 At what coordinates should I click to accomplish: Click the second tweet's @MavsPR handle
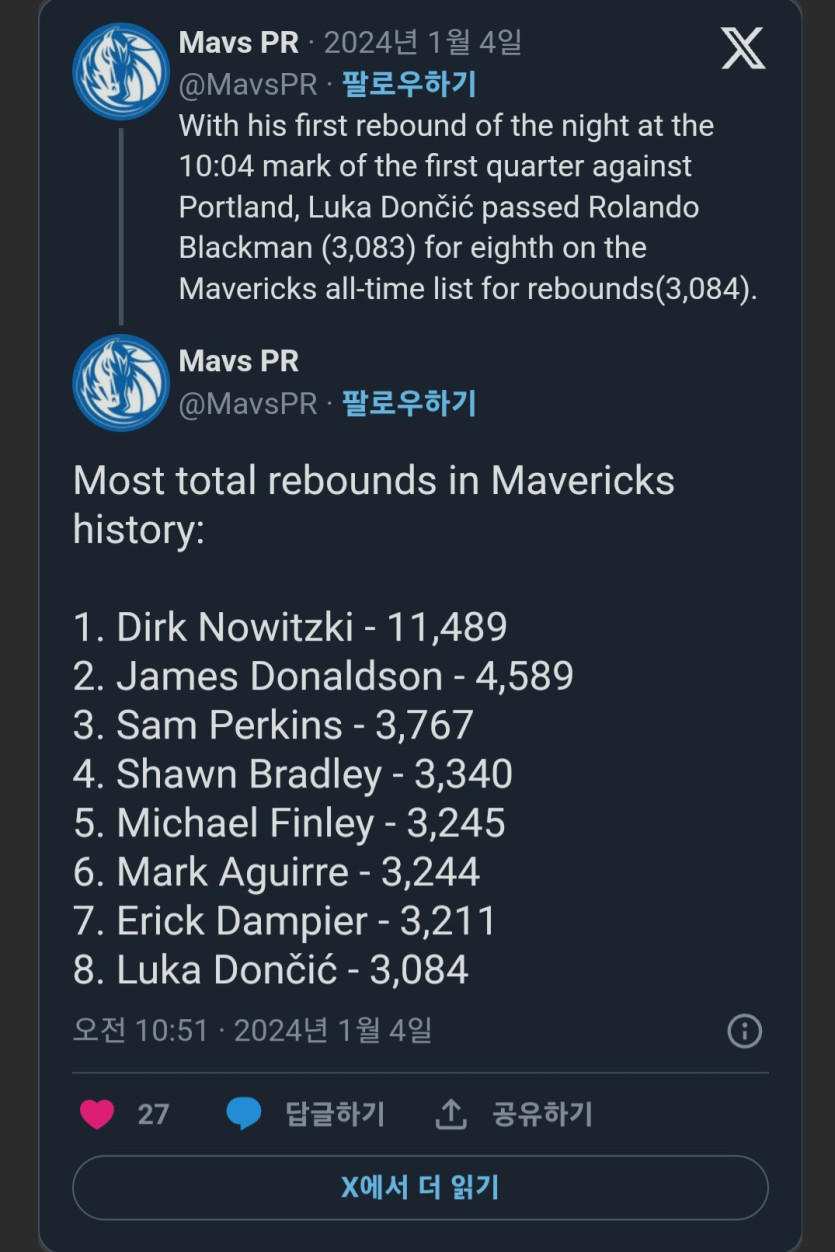pyautogui.click(x=247, y=404)
